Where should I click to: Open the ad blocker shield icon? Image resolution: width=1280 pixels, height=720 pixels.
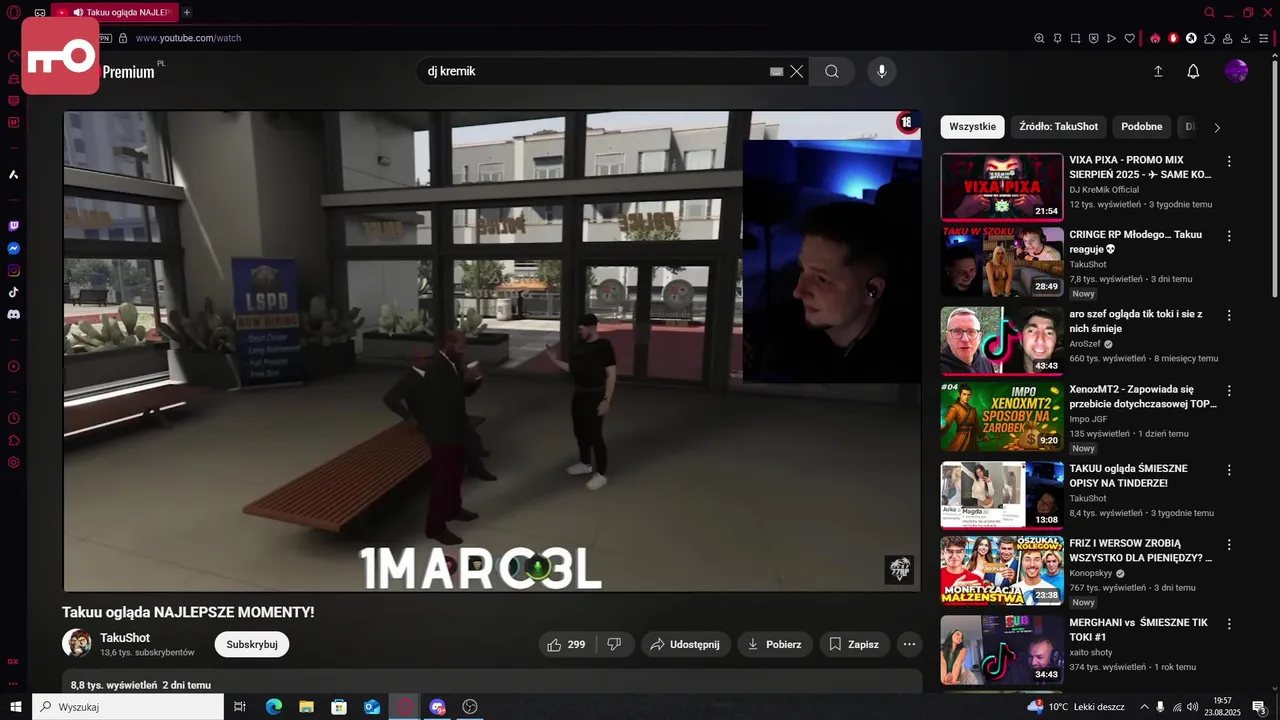1093,38
